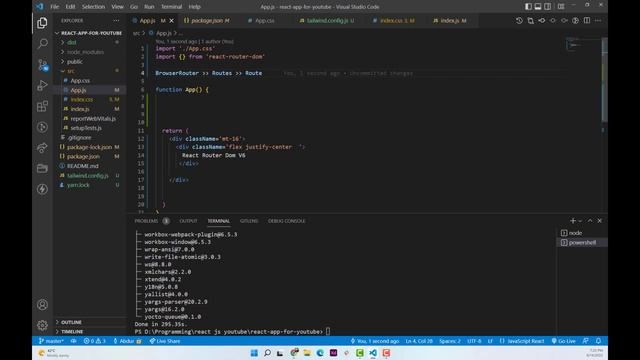Open the Help menu
This screenshot has width=640, height=360.
[x=194, y=7]
